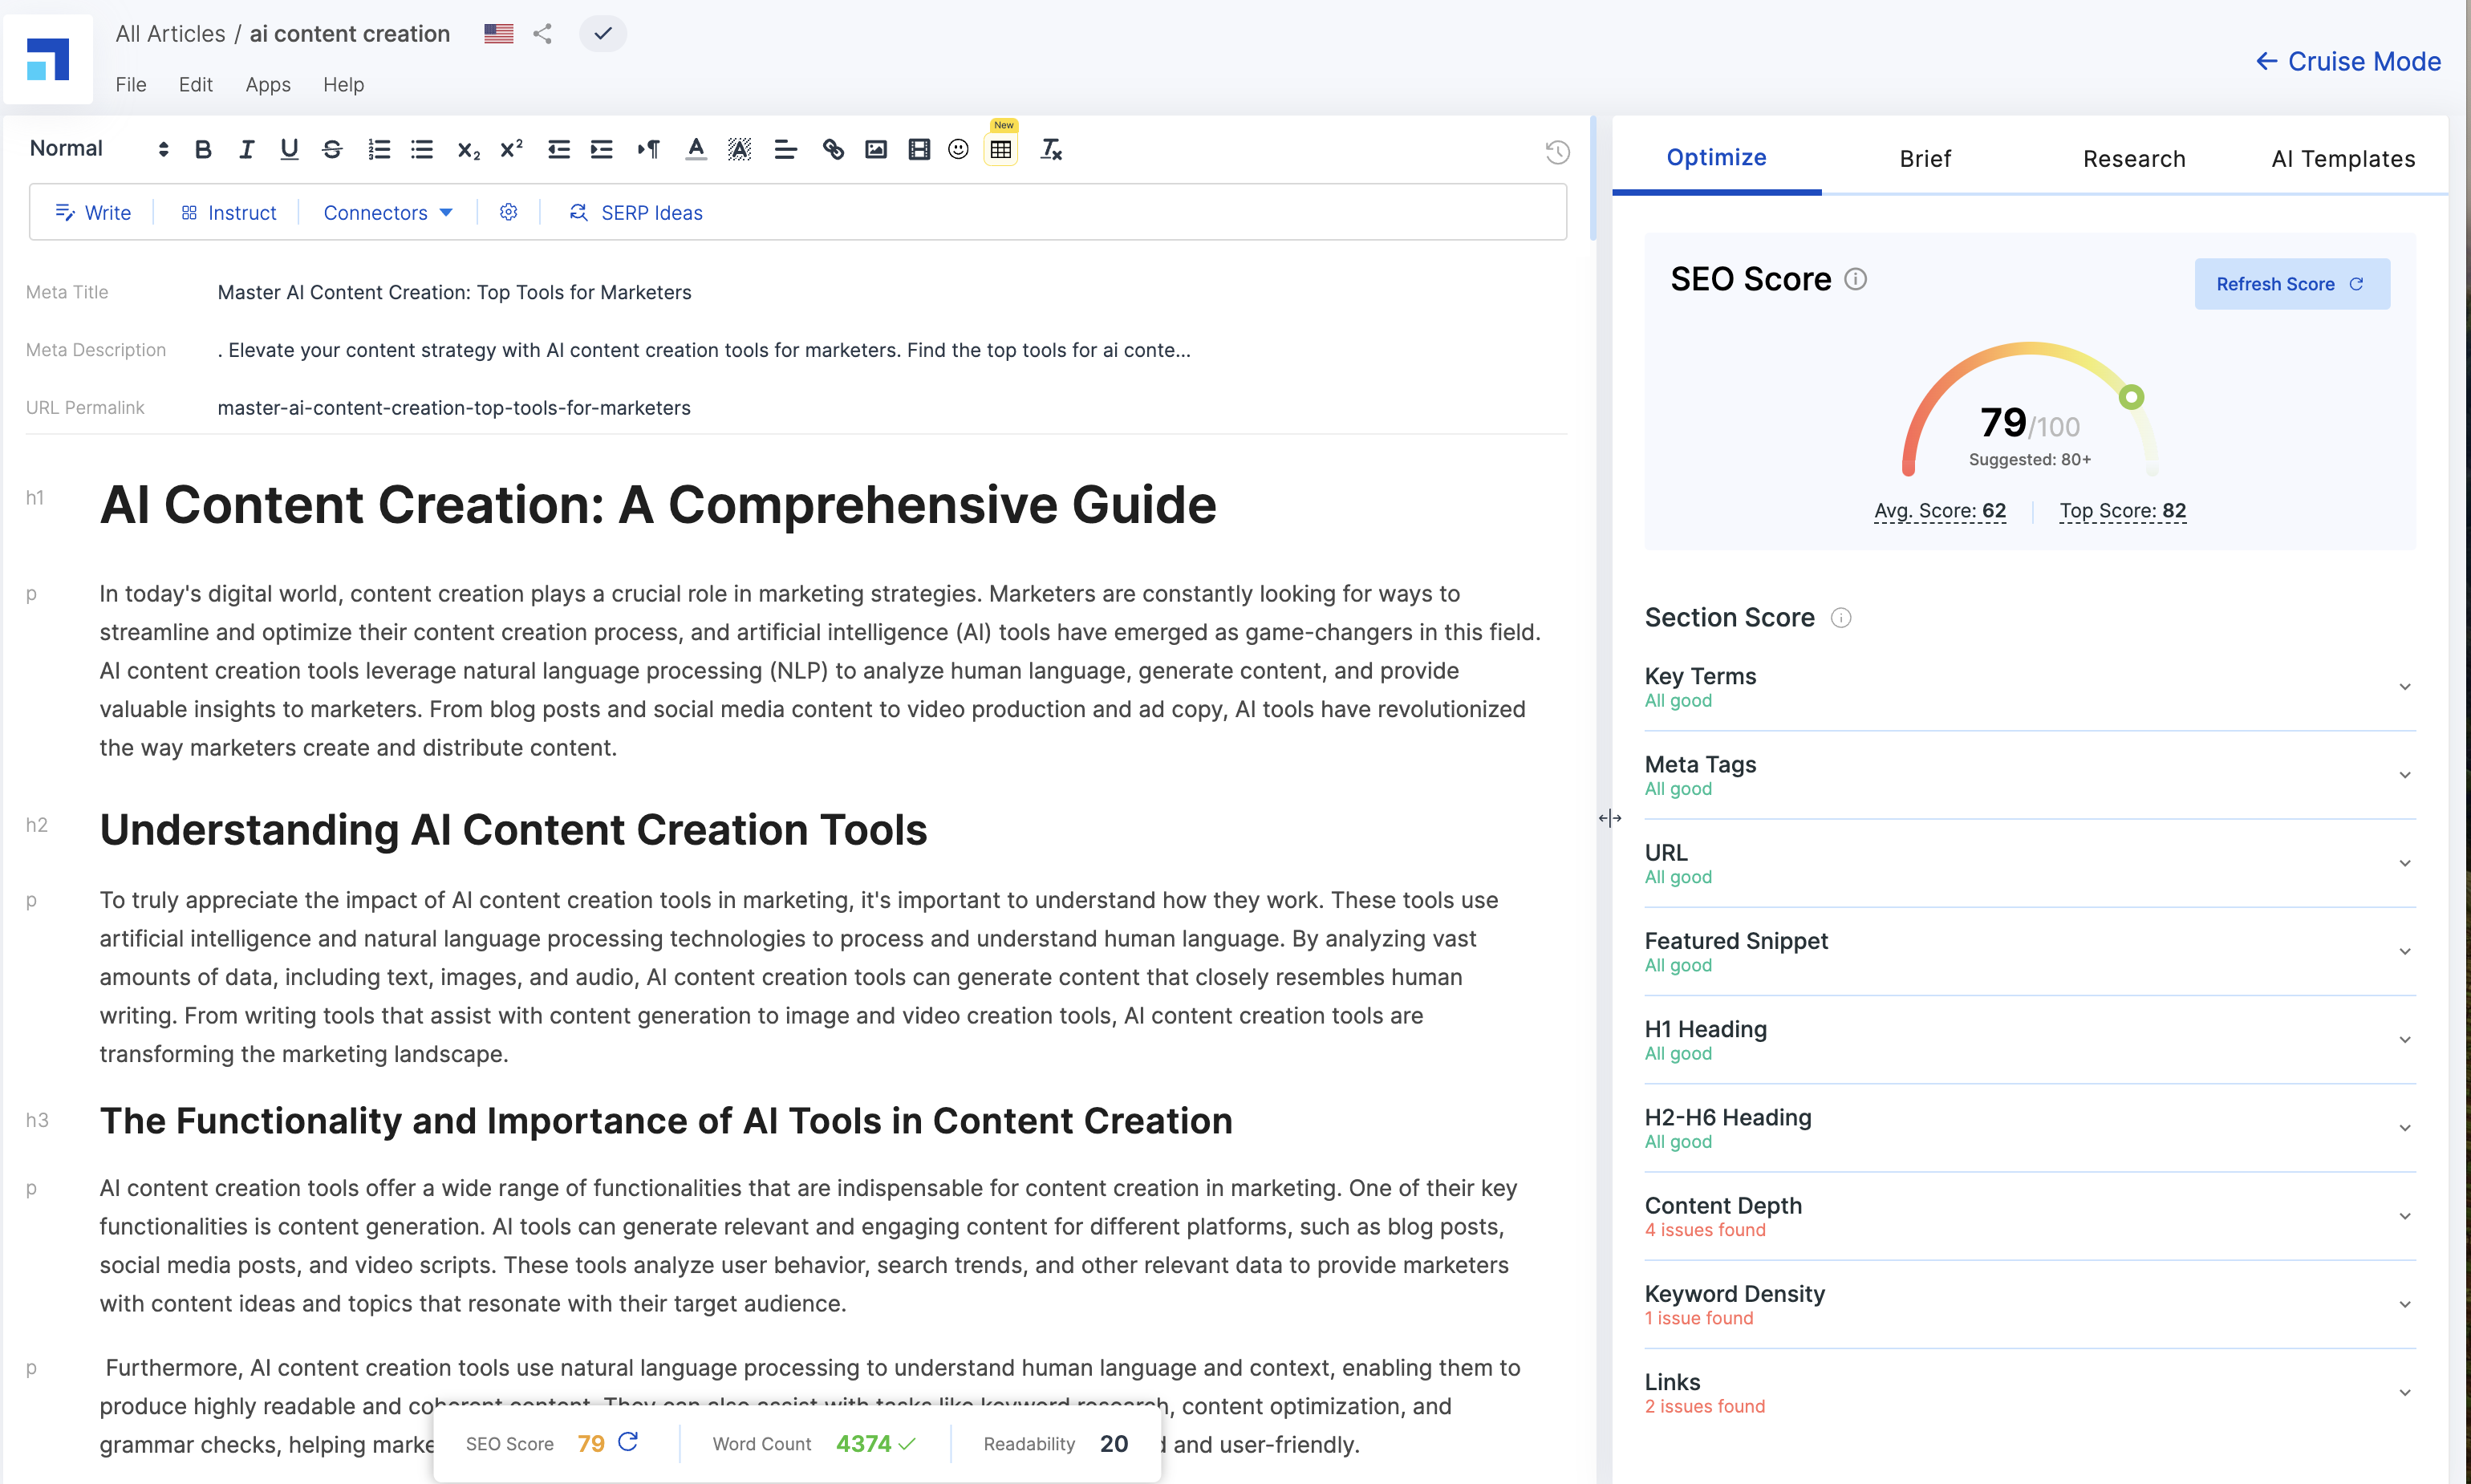The image size is (2471, 1484).
Task: Click the Underline formatting icon
Action: click(290, 150)
